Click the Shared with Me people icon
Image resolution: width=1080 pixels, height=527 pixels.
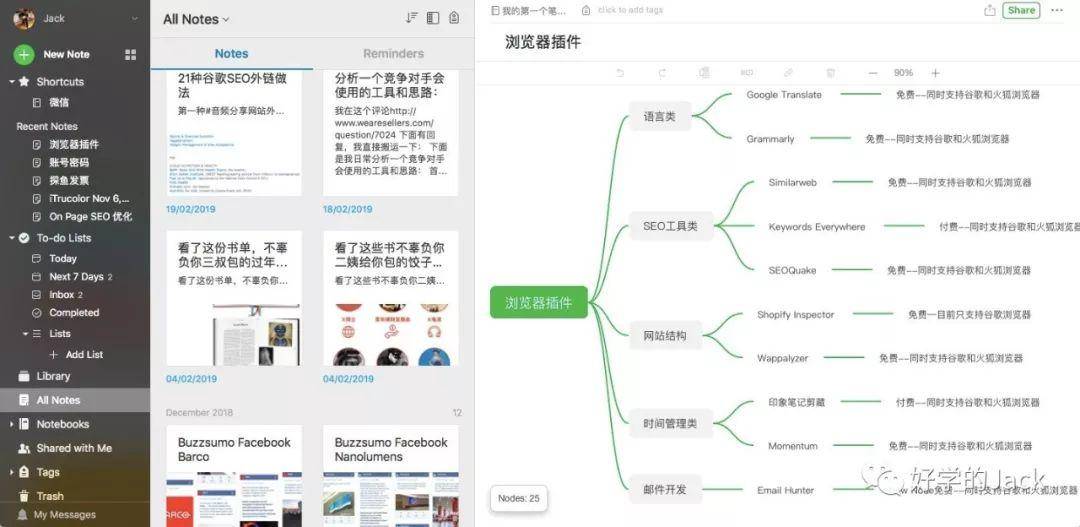click(x=24, y=448)
